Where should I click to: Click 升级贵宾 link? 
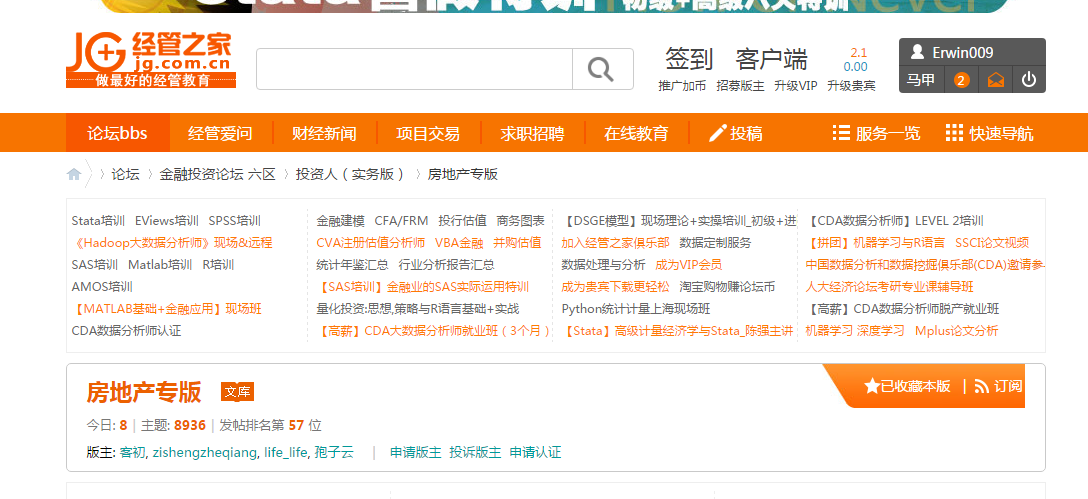click(851, 86)
